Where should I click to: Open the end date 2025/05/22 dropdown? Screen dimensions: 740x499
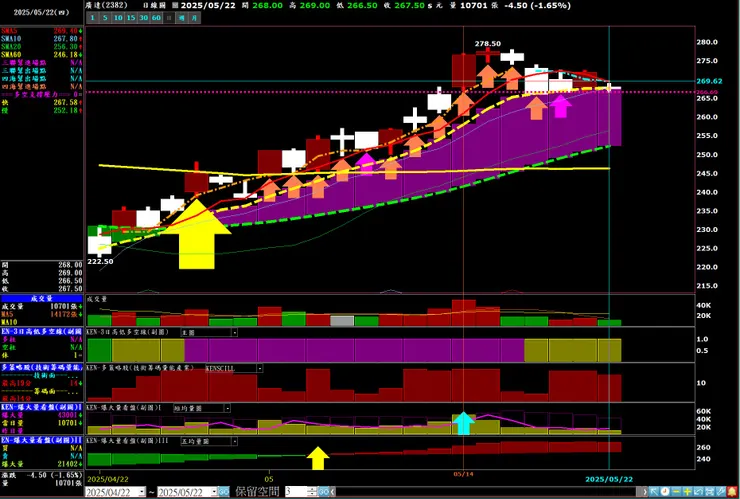(x=214, y=492)
